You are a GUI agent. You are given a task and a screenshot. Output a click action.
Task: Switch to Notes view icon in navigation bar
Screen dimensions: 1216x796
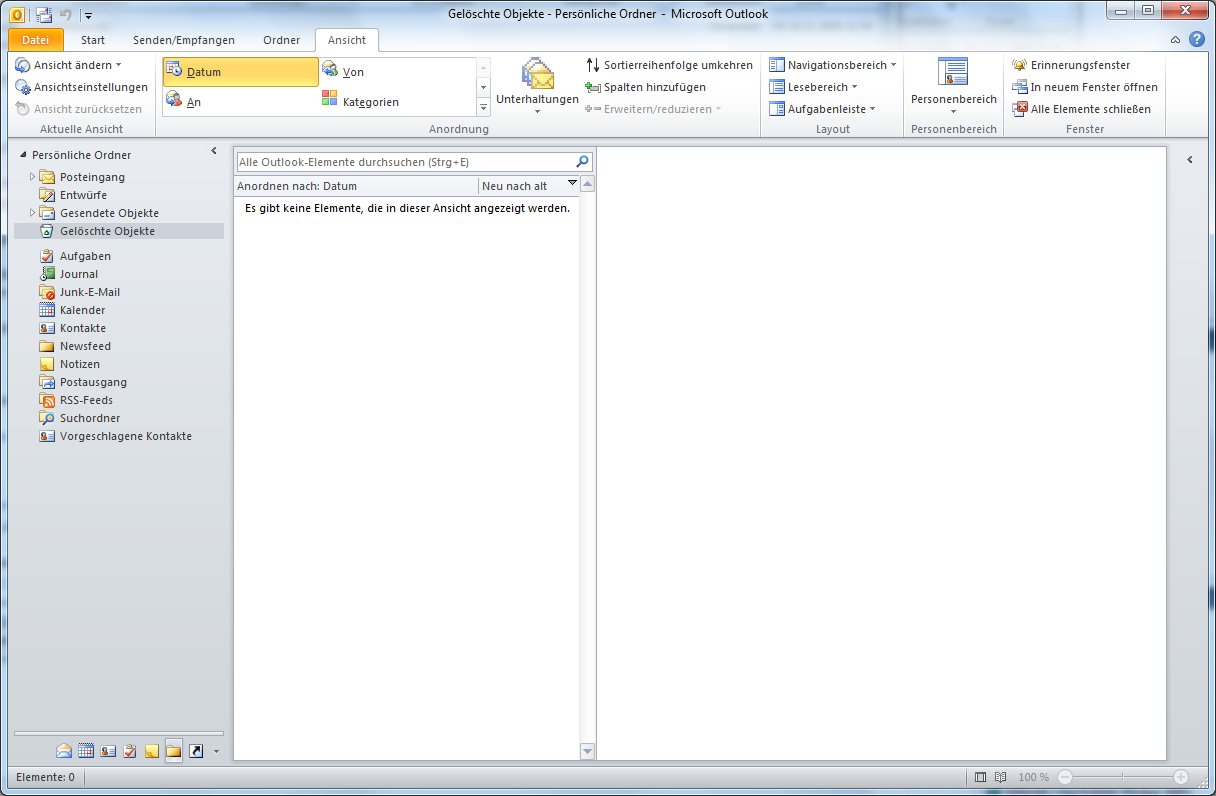(152, 751)
